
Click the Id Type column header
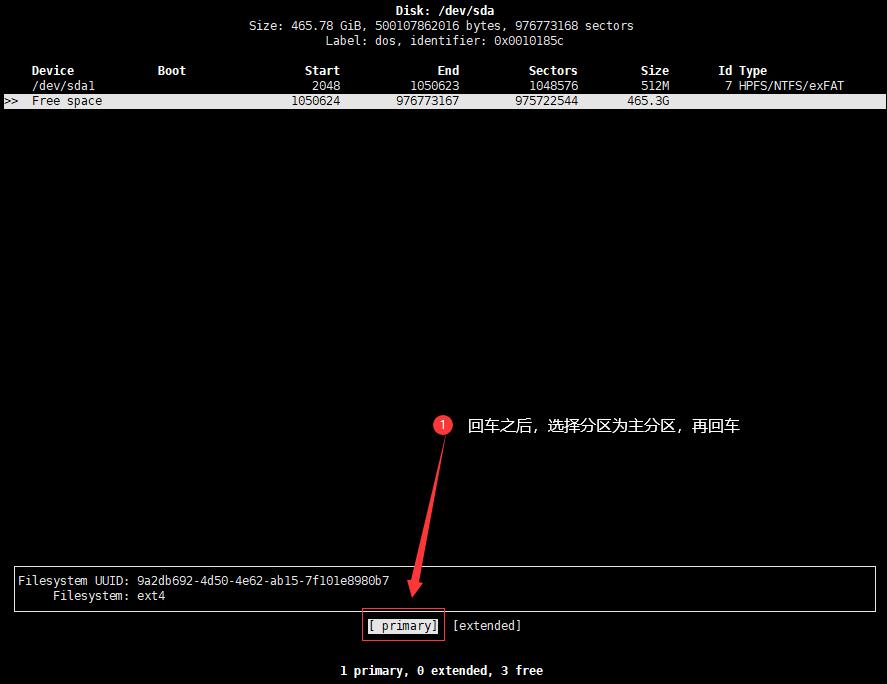click(x=742, y=70)
